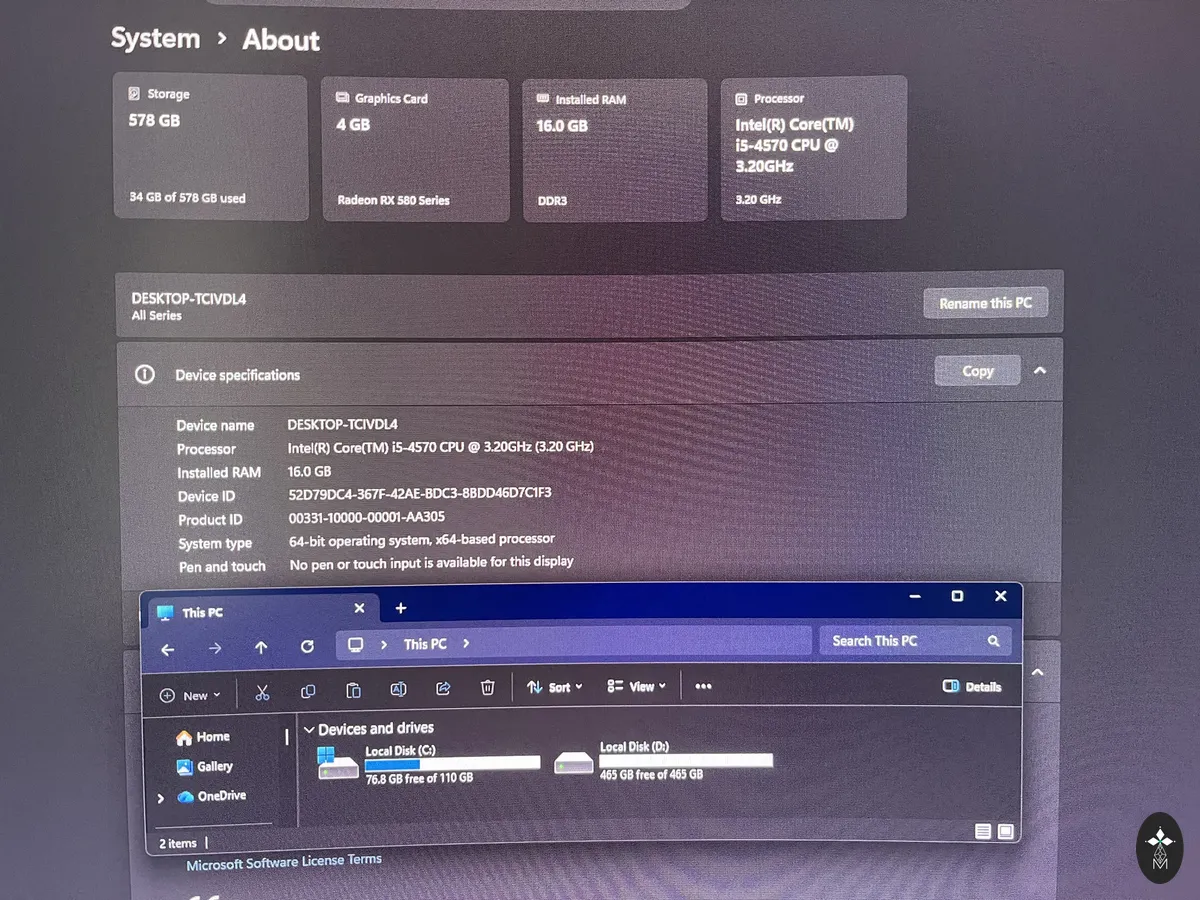This screenshot has width=1200, height=900.
Task: Collapse the Device specifications section
Action: point(1040,370)
